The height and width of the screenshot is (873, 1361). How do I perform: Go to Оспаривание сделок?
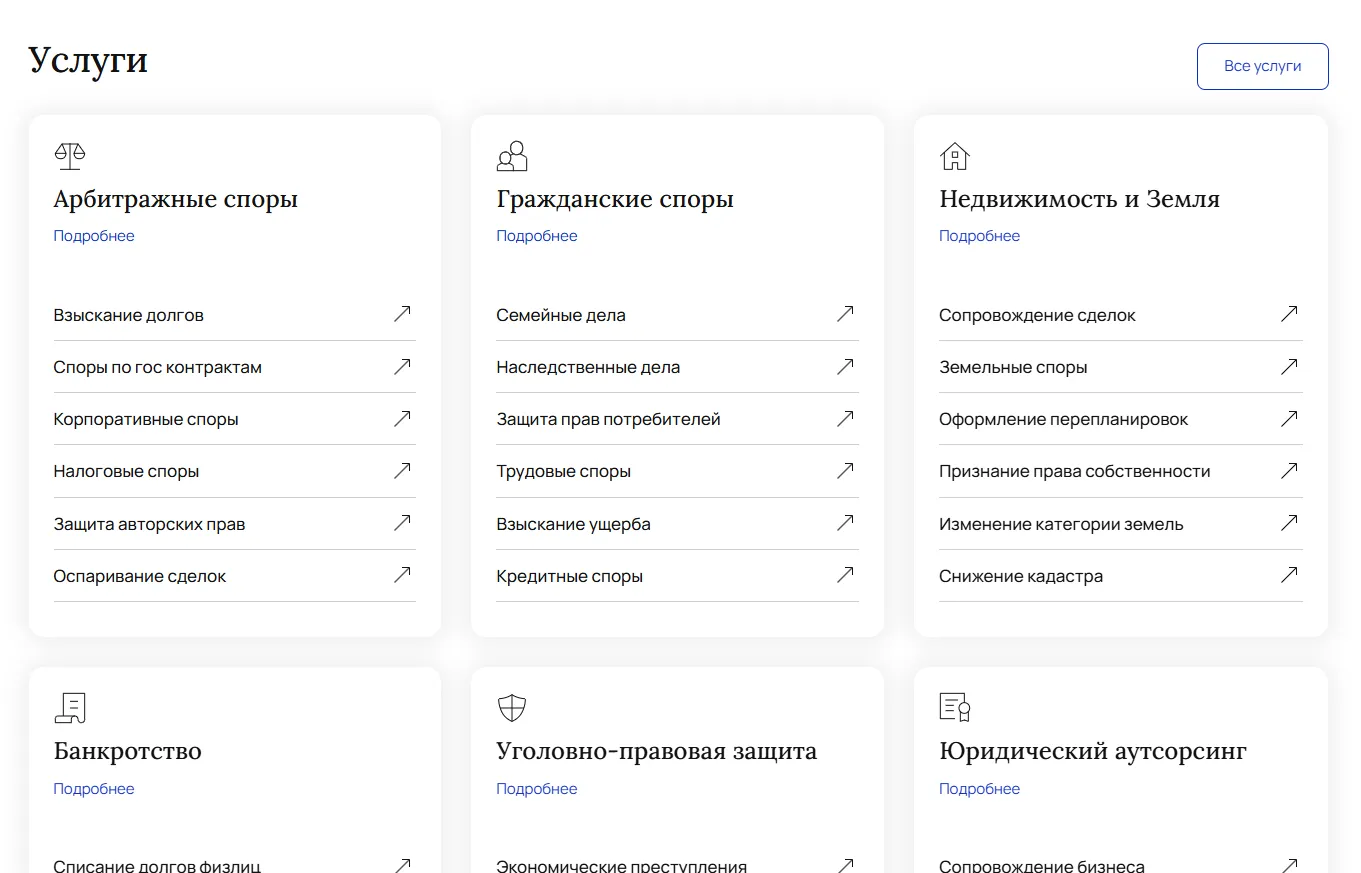pyautogui.click(x=234, y=576)
